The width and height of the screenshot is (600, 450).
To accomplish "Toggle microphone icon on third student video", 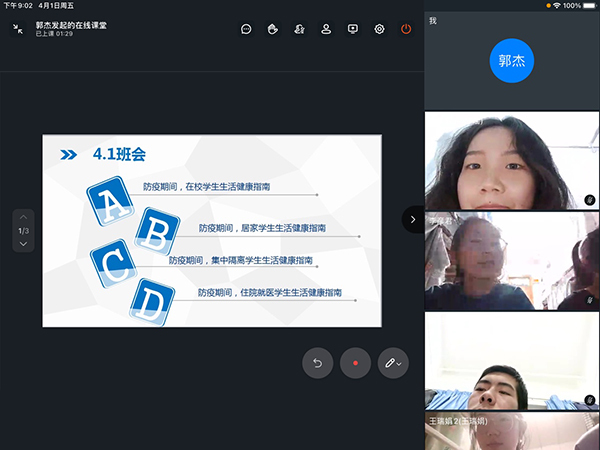I will point(590,400).
